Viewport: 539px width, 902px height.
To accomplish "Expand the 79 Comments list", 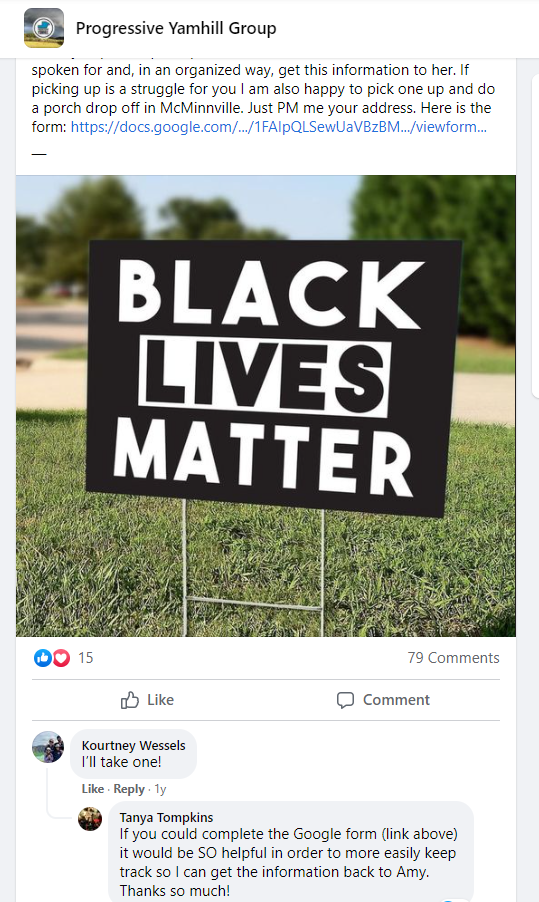I will tap(453, 658).
